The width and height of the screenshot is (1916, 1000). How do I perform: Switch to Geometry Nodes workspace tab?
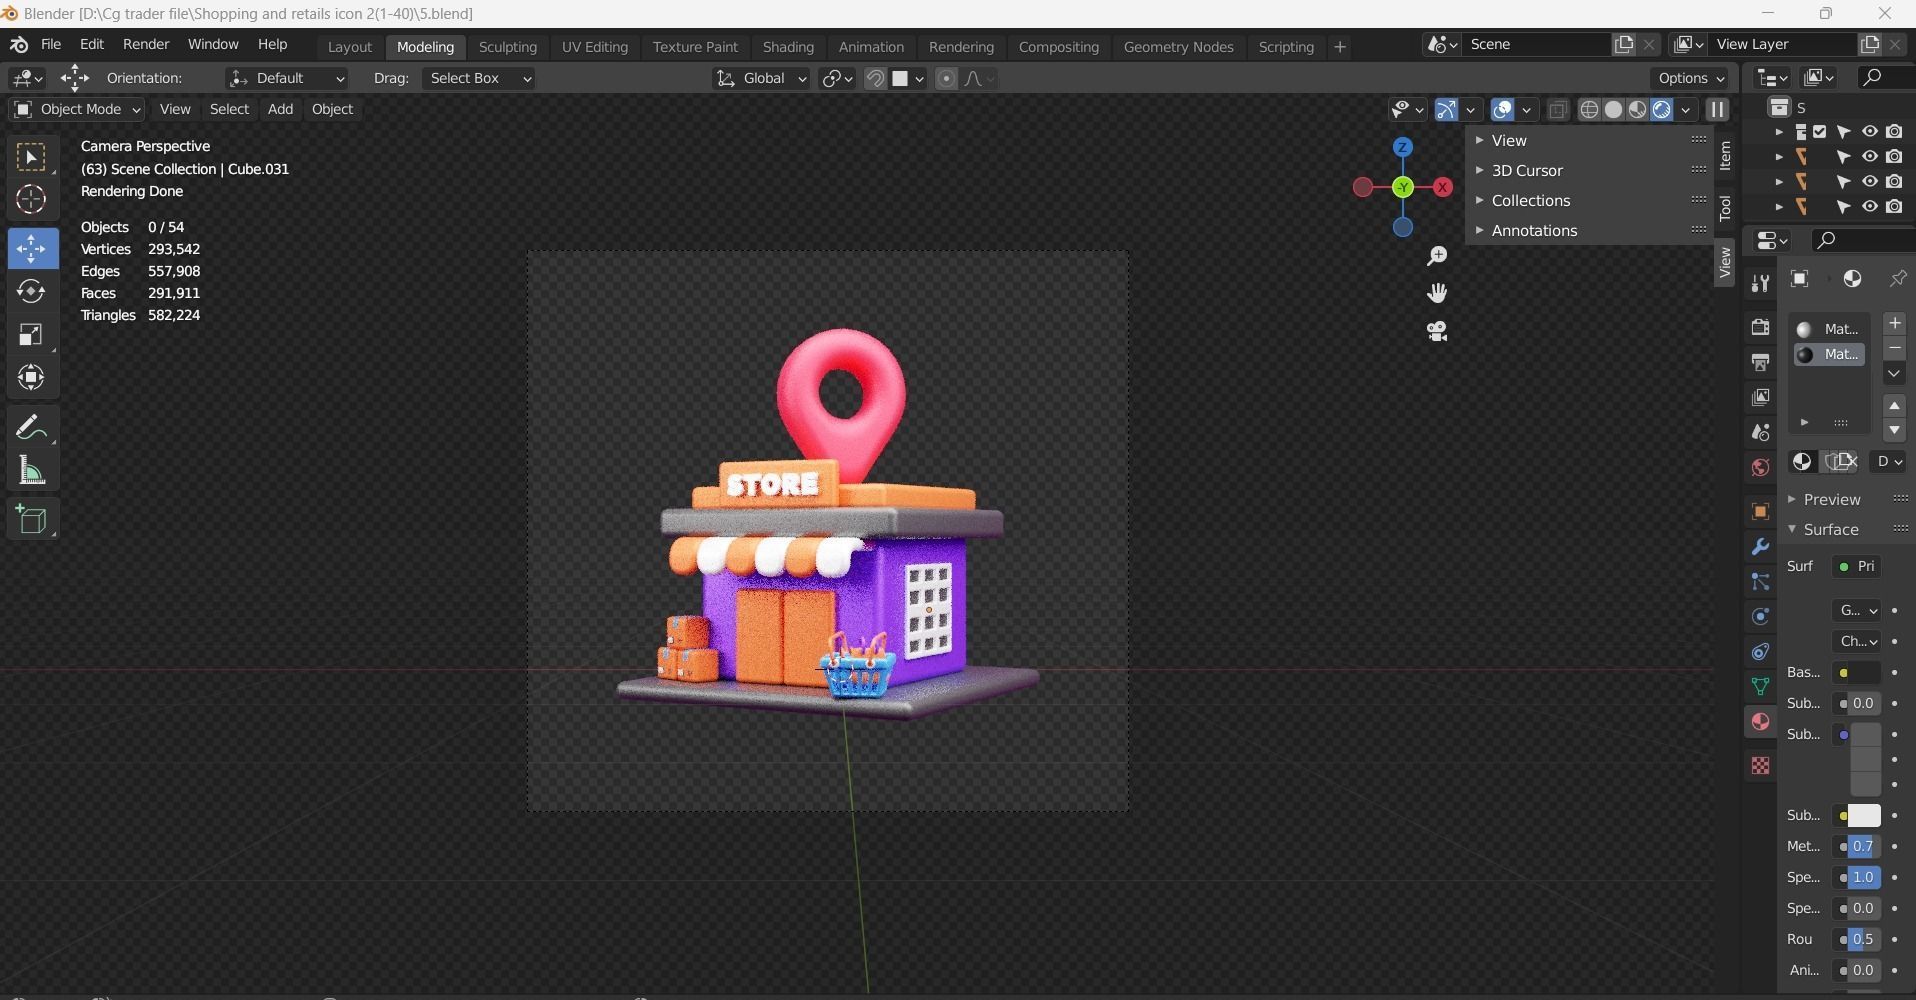click(1178, 47)
